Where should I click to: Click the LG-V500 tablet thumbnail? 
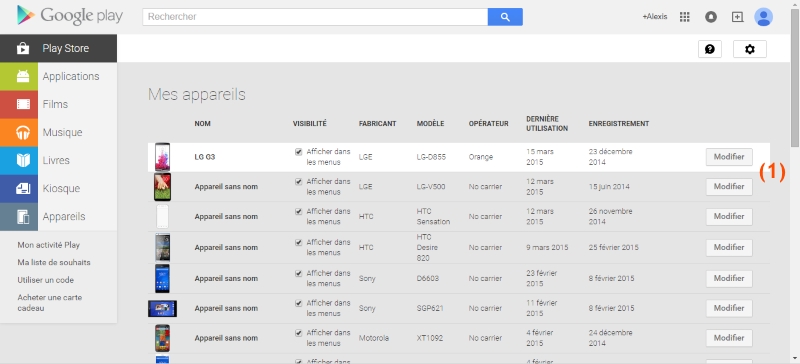[162, 187]
